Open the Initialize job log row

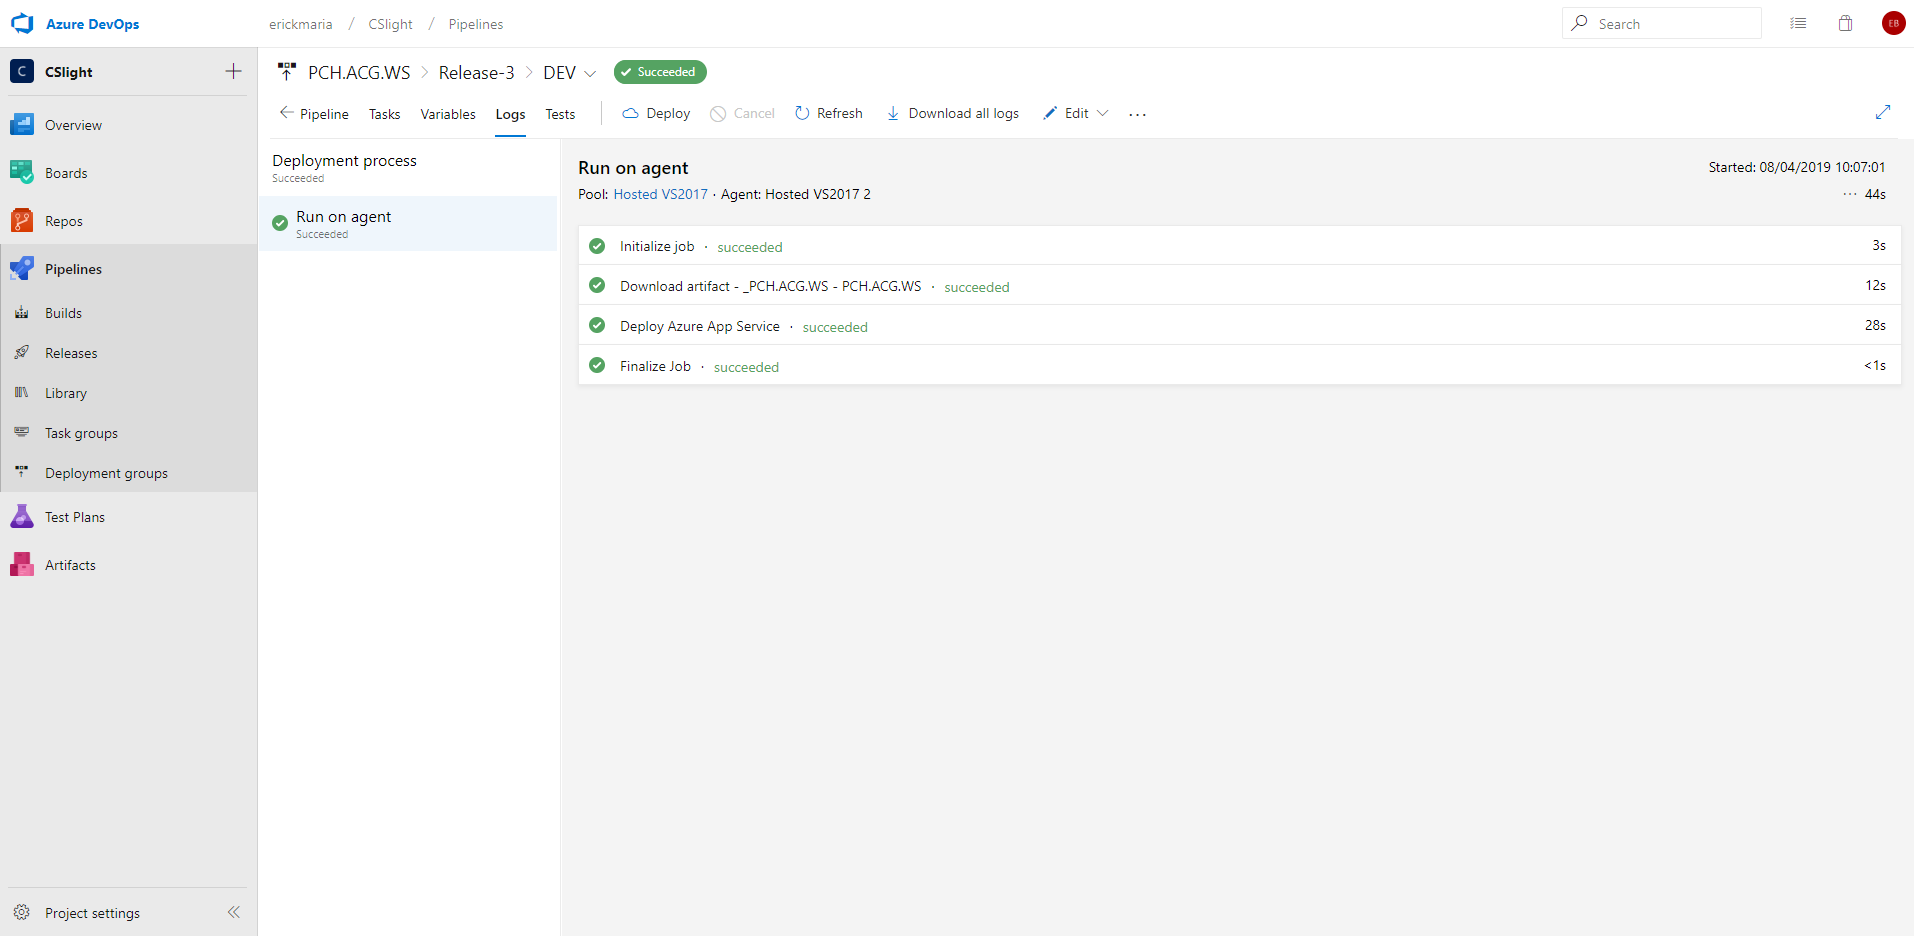pos(1239,245)
